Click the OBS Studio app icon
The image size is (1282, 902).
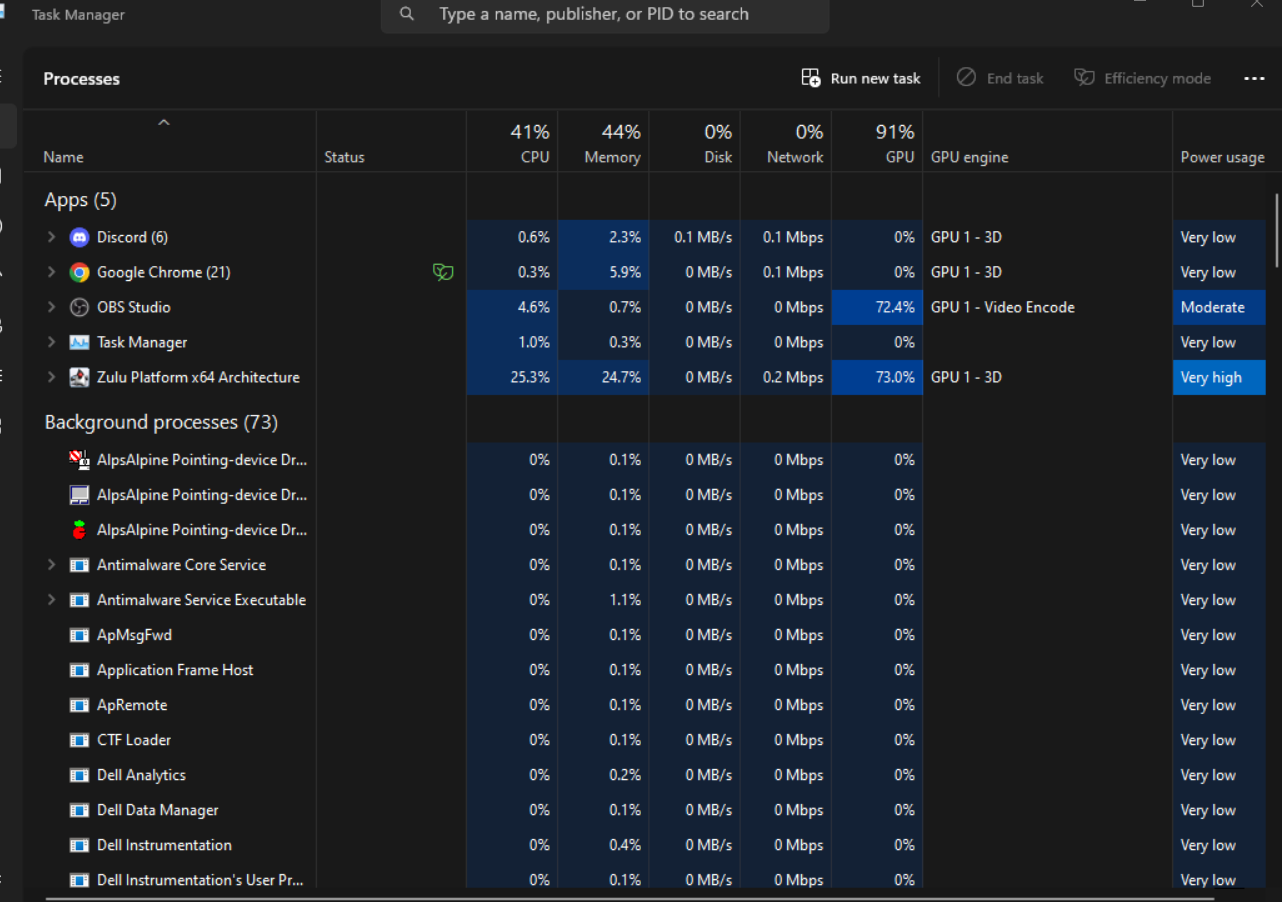coord(79,307)
